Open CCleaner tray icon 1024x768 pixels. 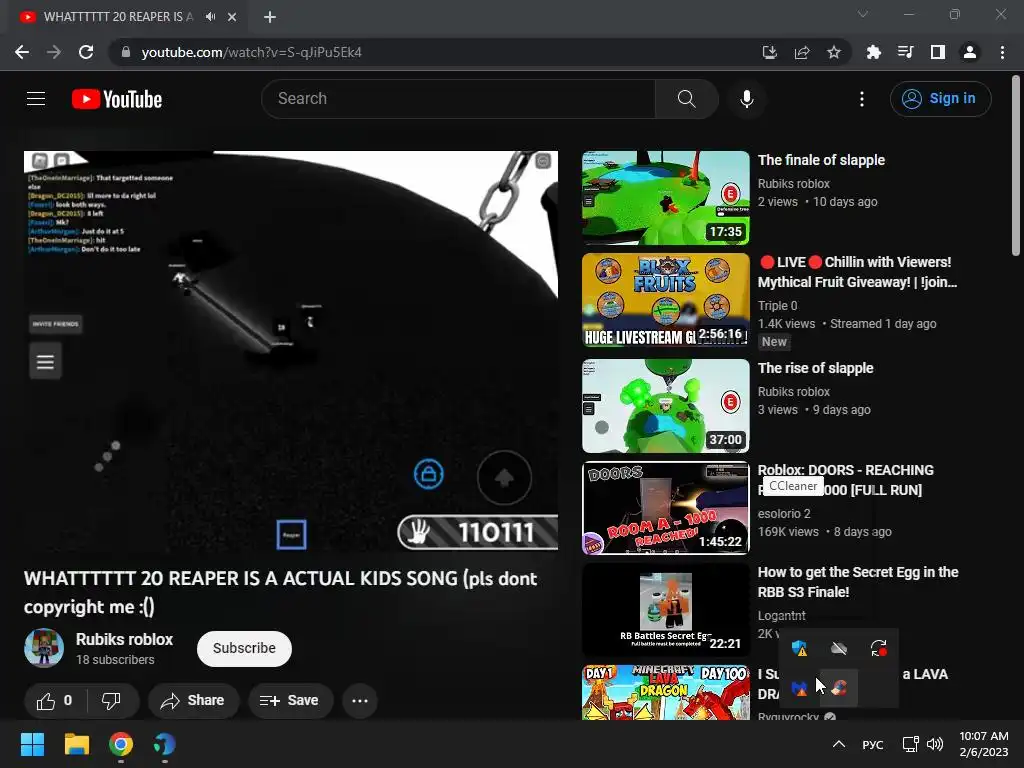click(x=839, y=687)
